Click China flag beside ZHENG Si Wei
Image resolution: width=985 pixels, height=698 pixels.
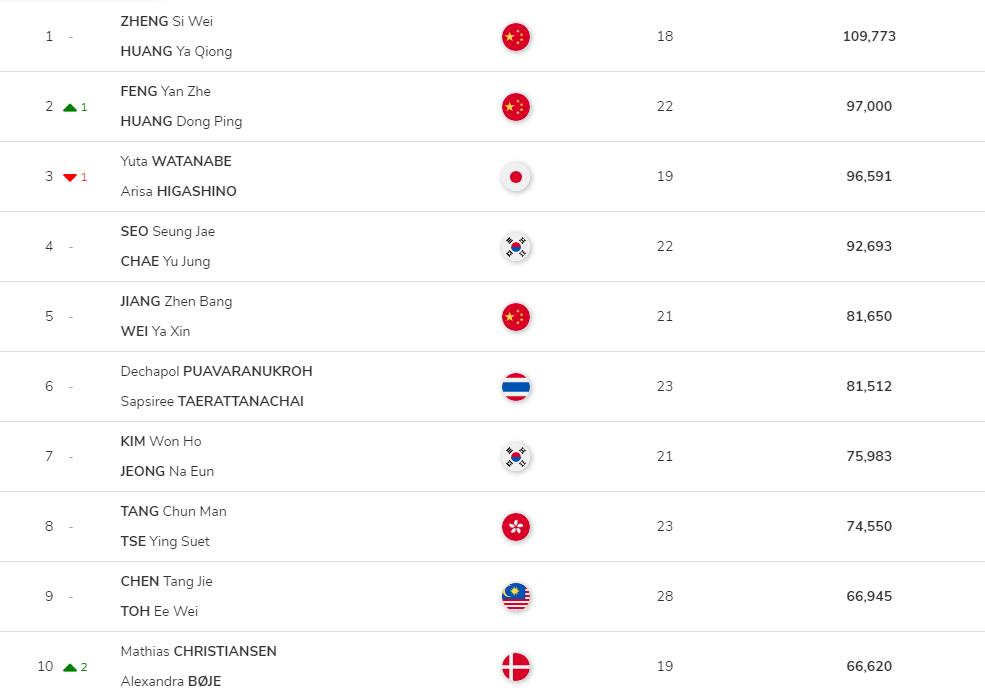pyautogui.click(x=516, y=37)
